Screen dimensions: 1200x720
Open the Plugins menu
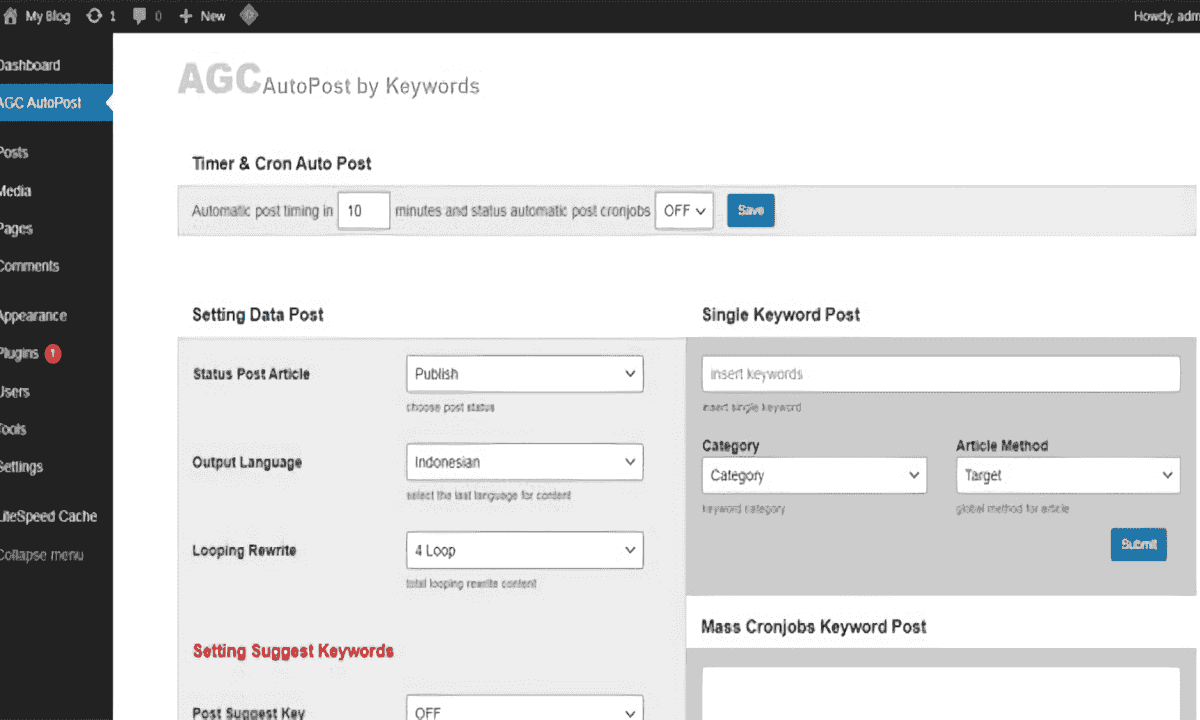(20, 353)
